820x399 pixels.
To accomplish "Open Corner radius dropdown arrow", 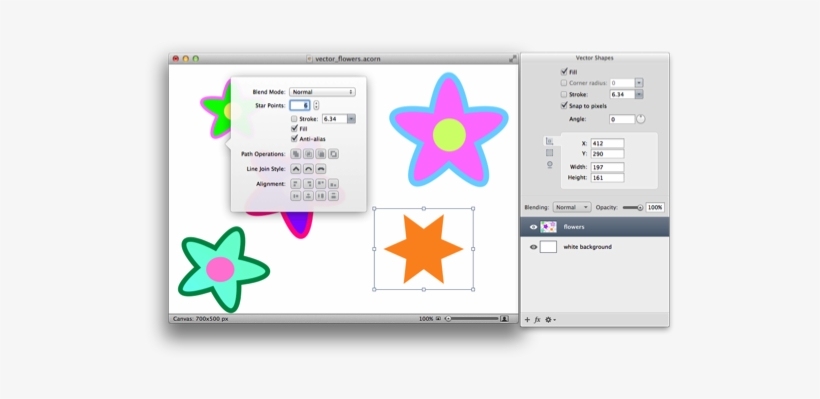I will (639, 83).
